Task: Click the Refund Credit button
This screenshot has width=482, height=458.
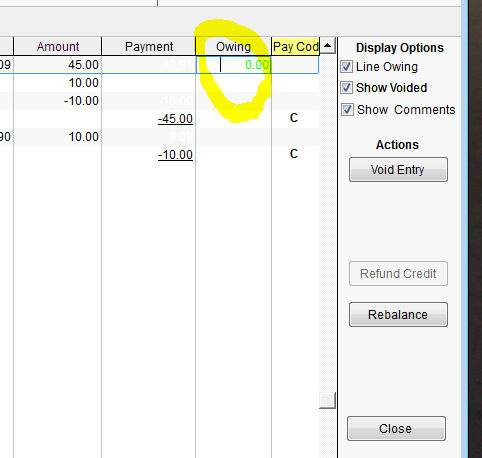Action: (x=398, y=274)
